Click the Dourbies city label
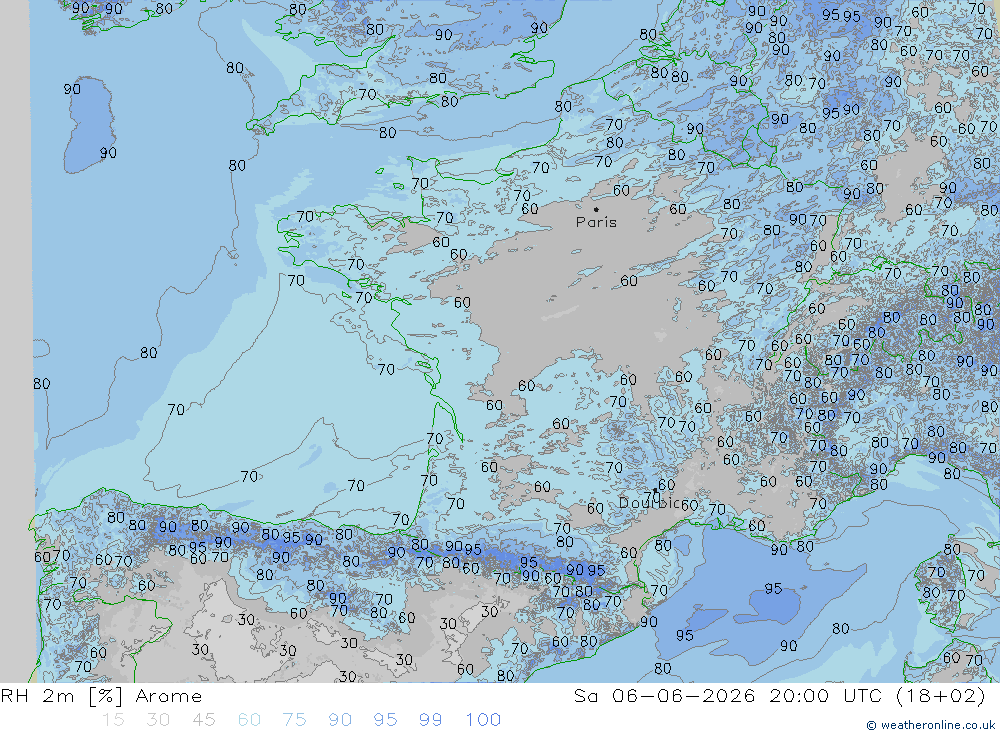 649,503
